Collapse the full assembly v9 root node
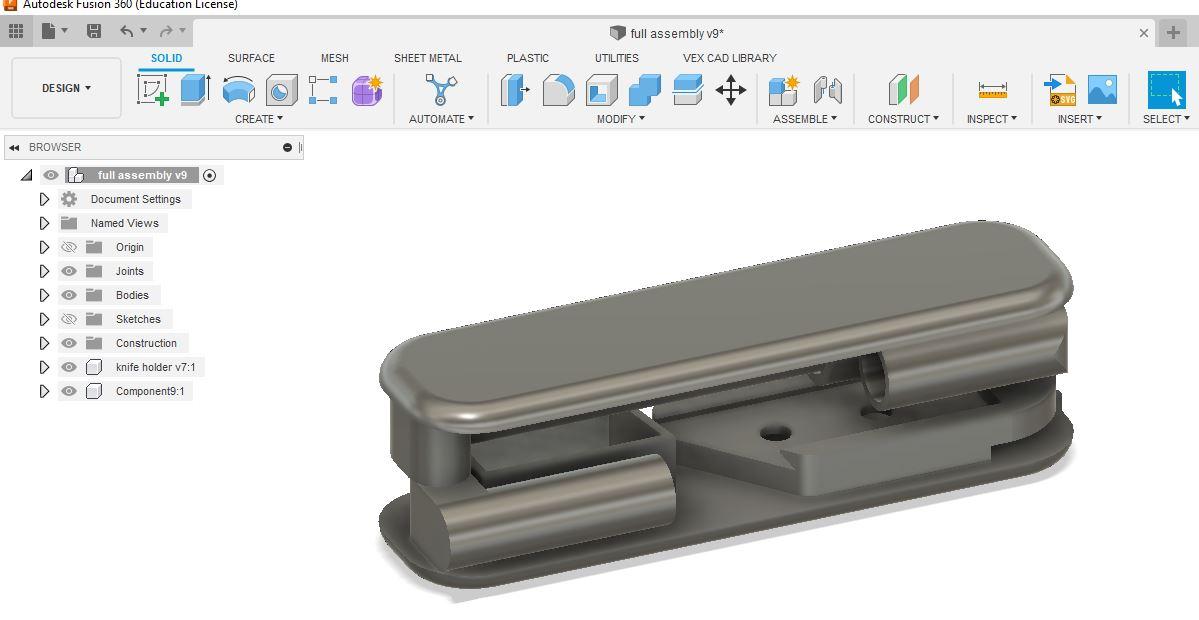 pos(27,175)
